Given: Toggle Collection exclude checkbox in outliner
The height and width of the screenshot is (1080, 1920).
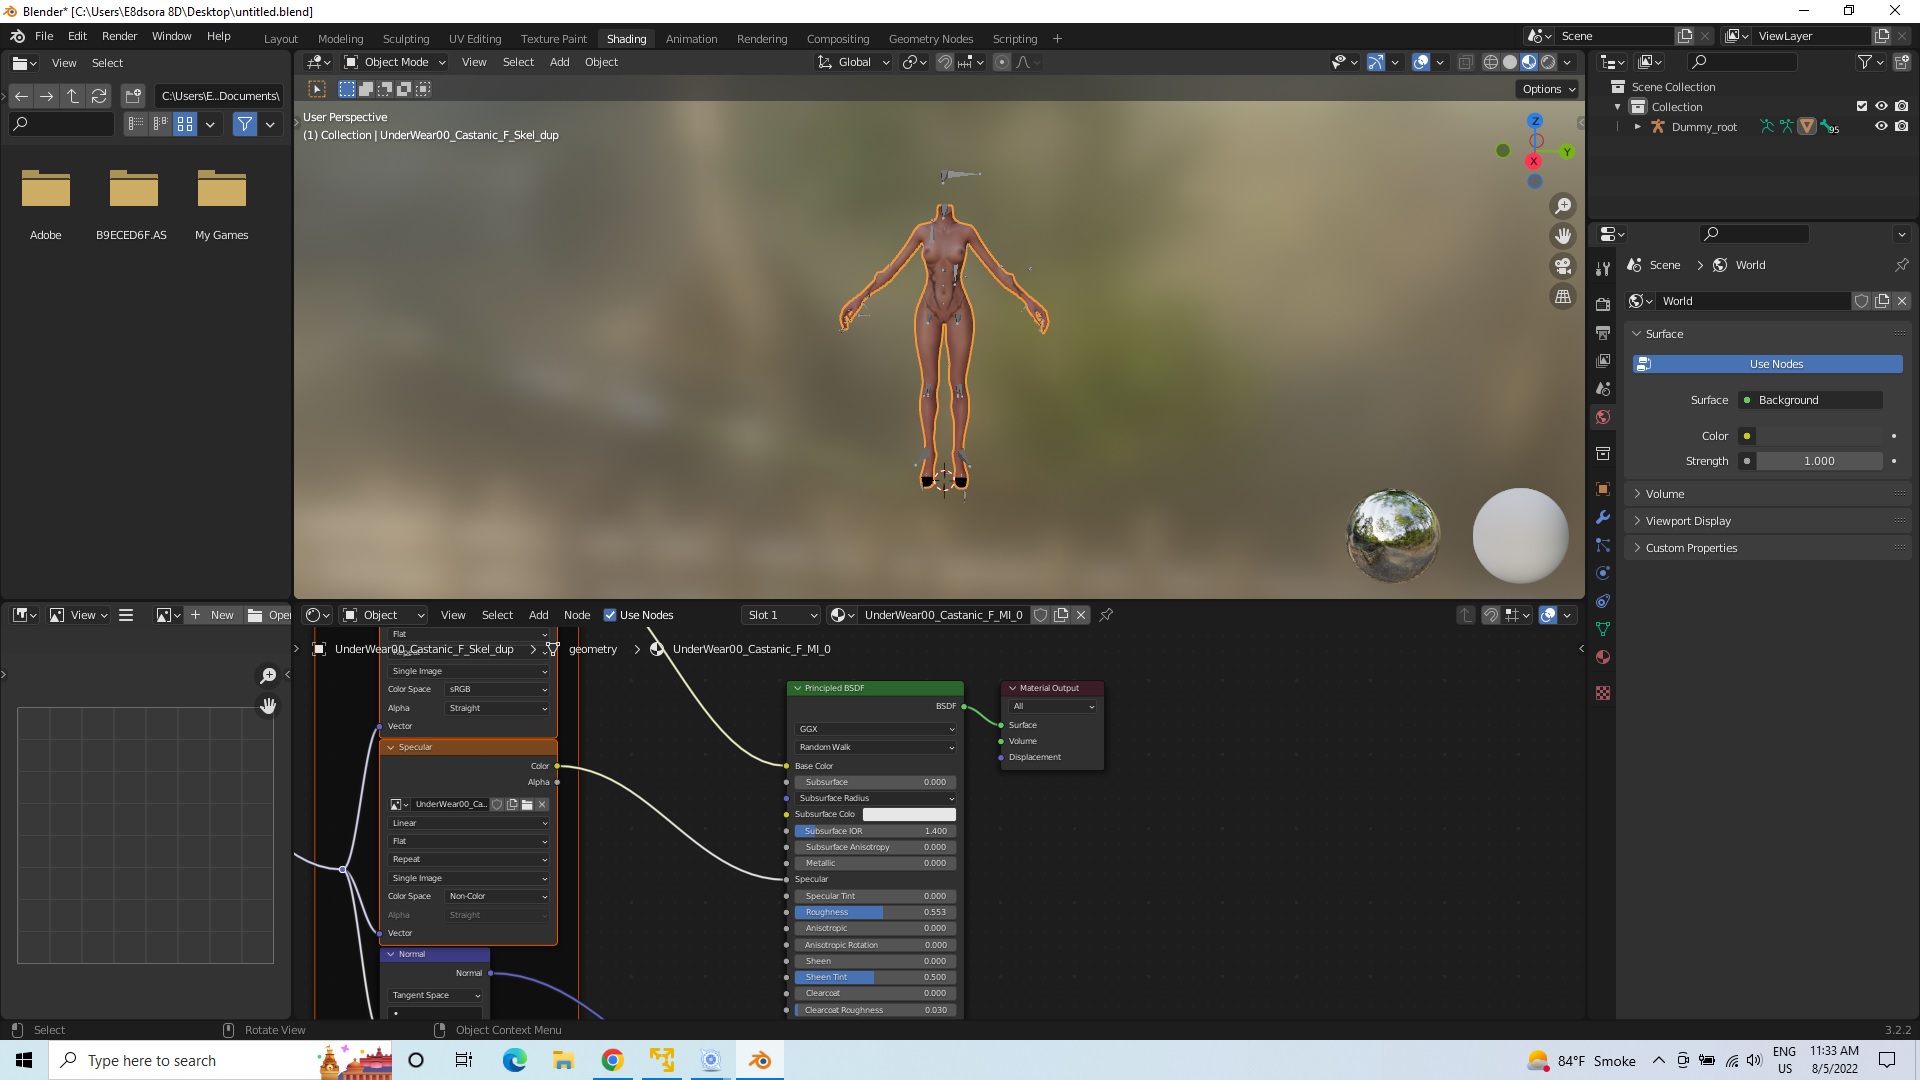Looking at the screenshot, I should (1861, 106).
